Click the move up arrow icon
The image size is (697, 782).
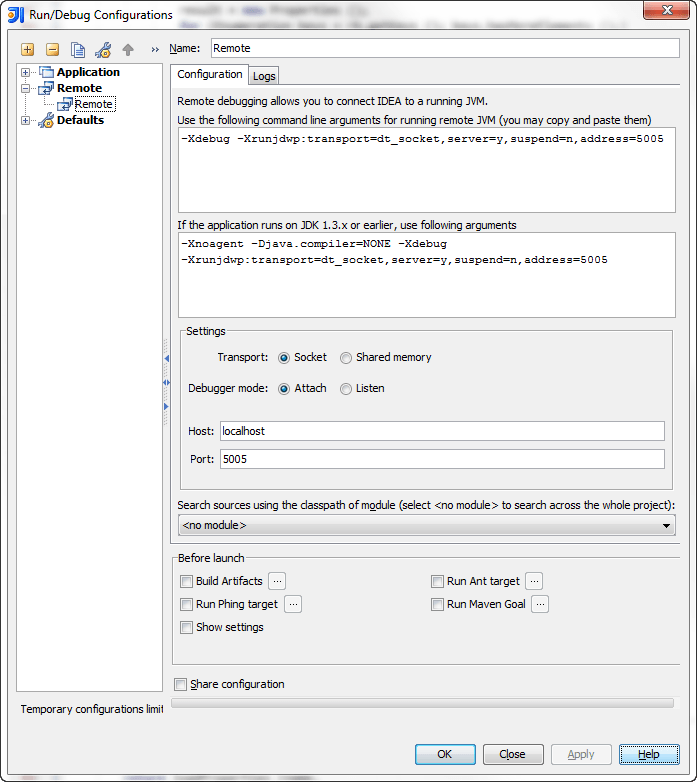click(x=128, y=50)
